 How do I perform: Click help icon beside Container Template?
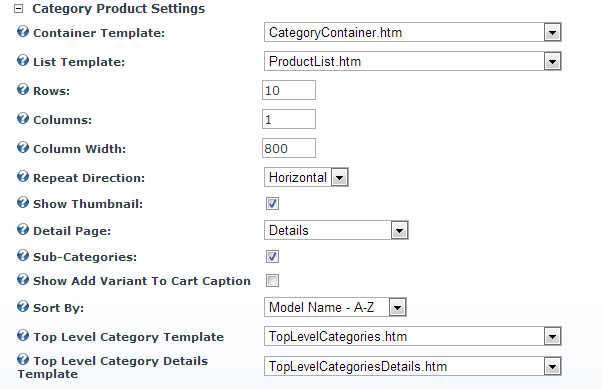coord(23,31)
